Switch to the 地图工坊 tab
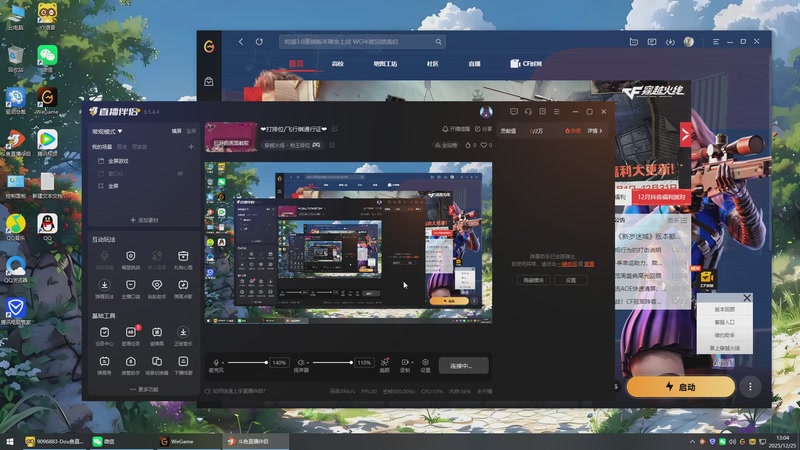The width and height of the screenshot is (800, 450). (x=385, y=64)
